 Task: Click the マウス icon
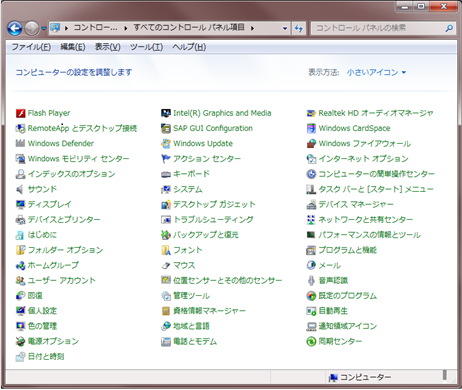[x=166, y=265]
